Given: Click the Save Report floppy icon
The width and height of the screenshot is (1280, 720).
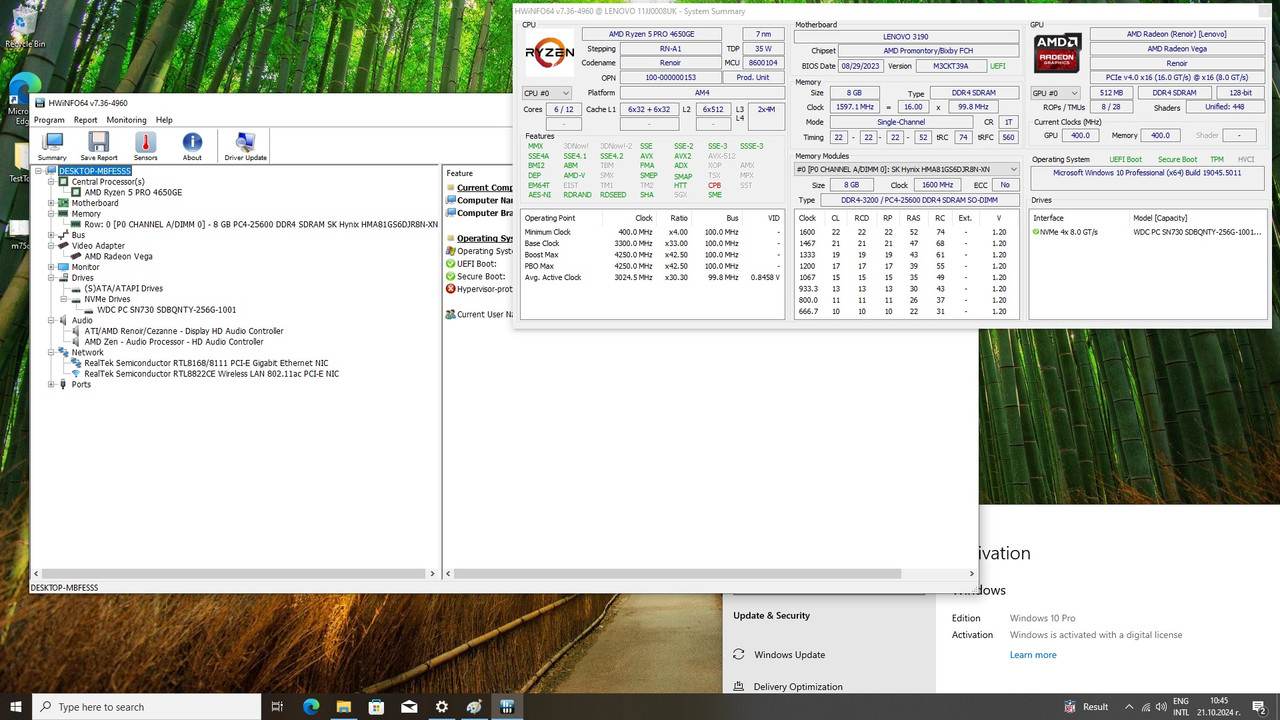Looking at the screenshot, I should tap(98, 147).
